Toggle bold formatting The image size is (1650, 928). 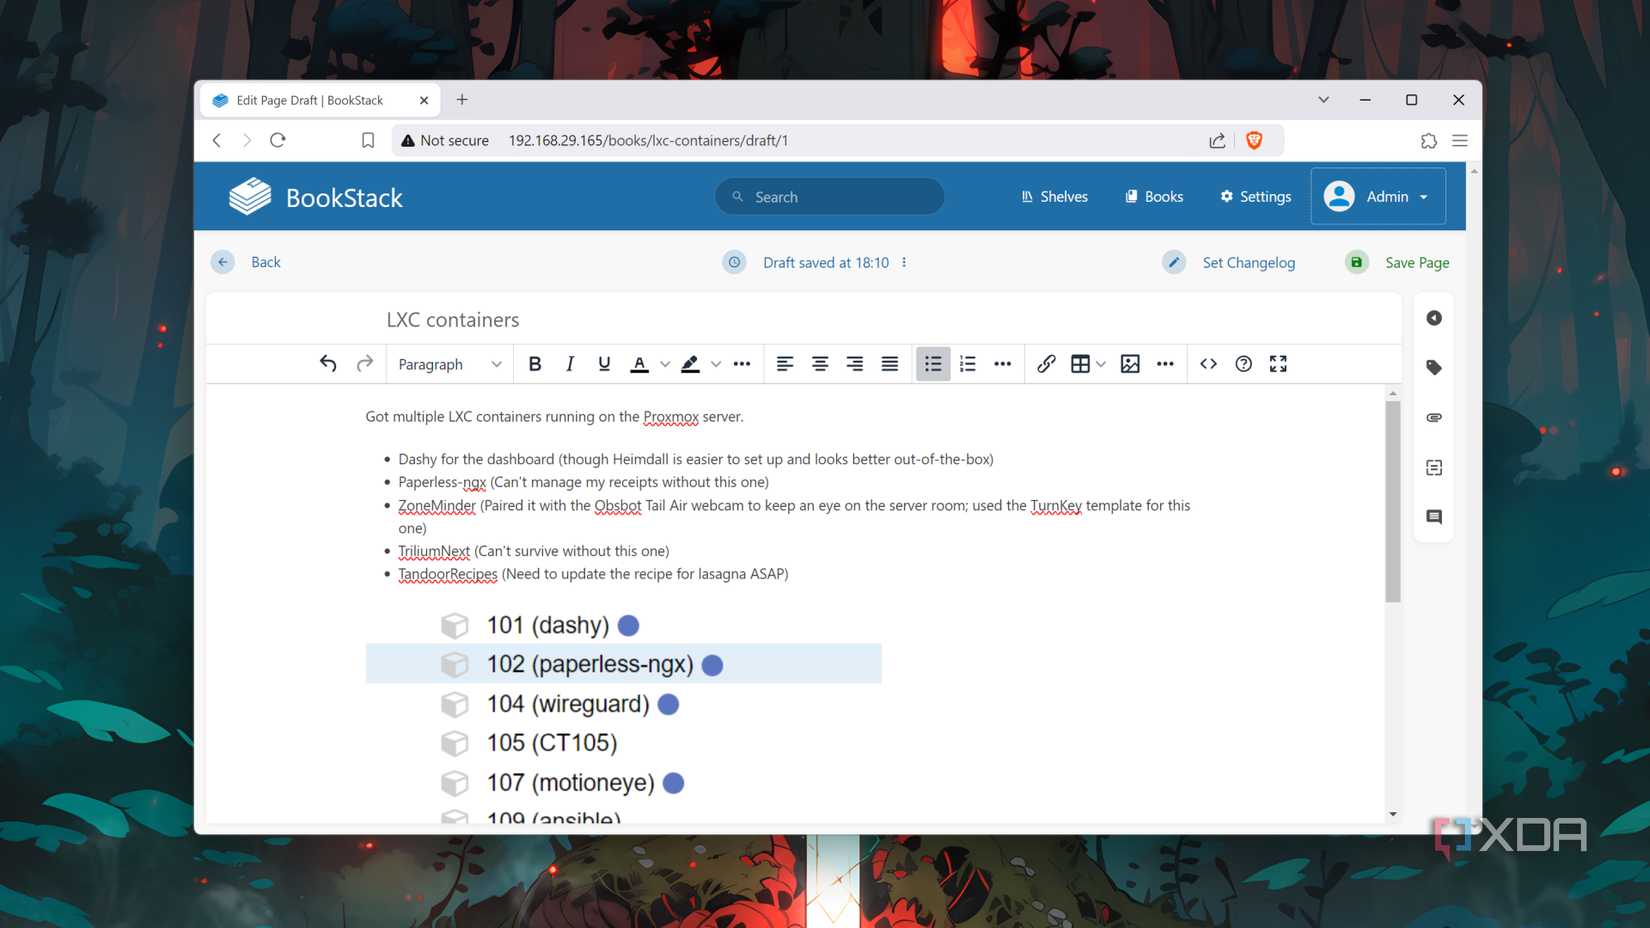click(535, 363)
